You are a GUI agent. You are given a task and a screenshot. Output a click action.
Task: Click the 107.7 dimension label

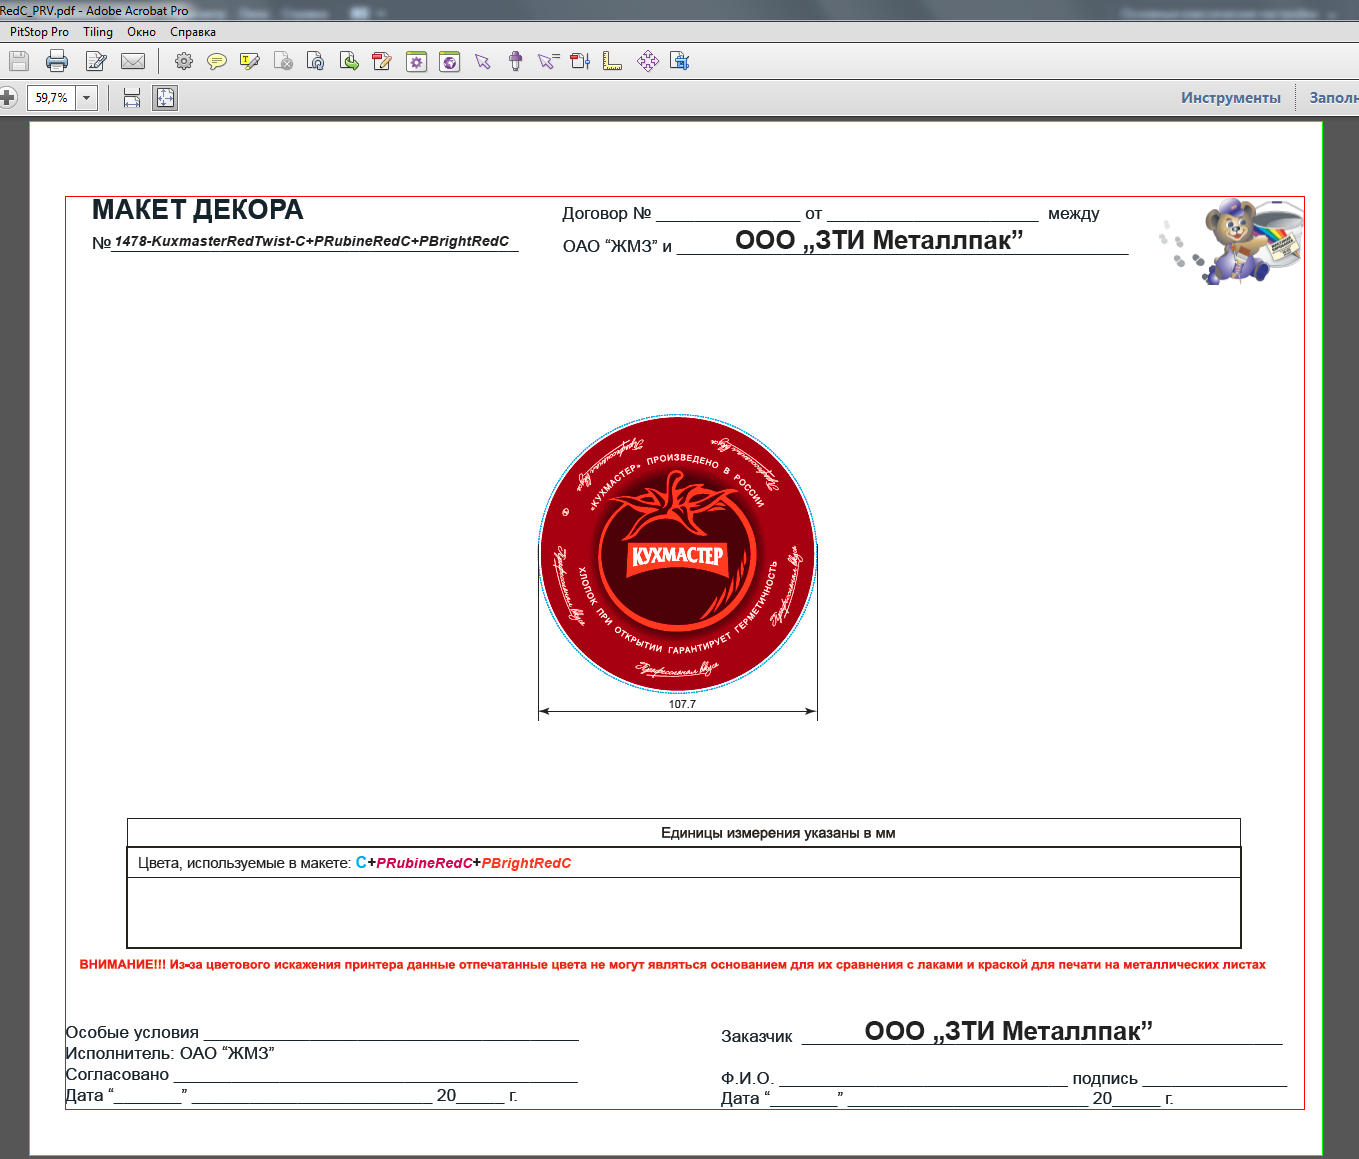pos(682,704)
